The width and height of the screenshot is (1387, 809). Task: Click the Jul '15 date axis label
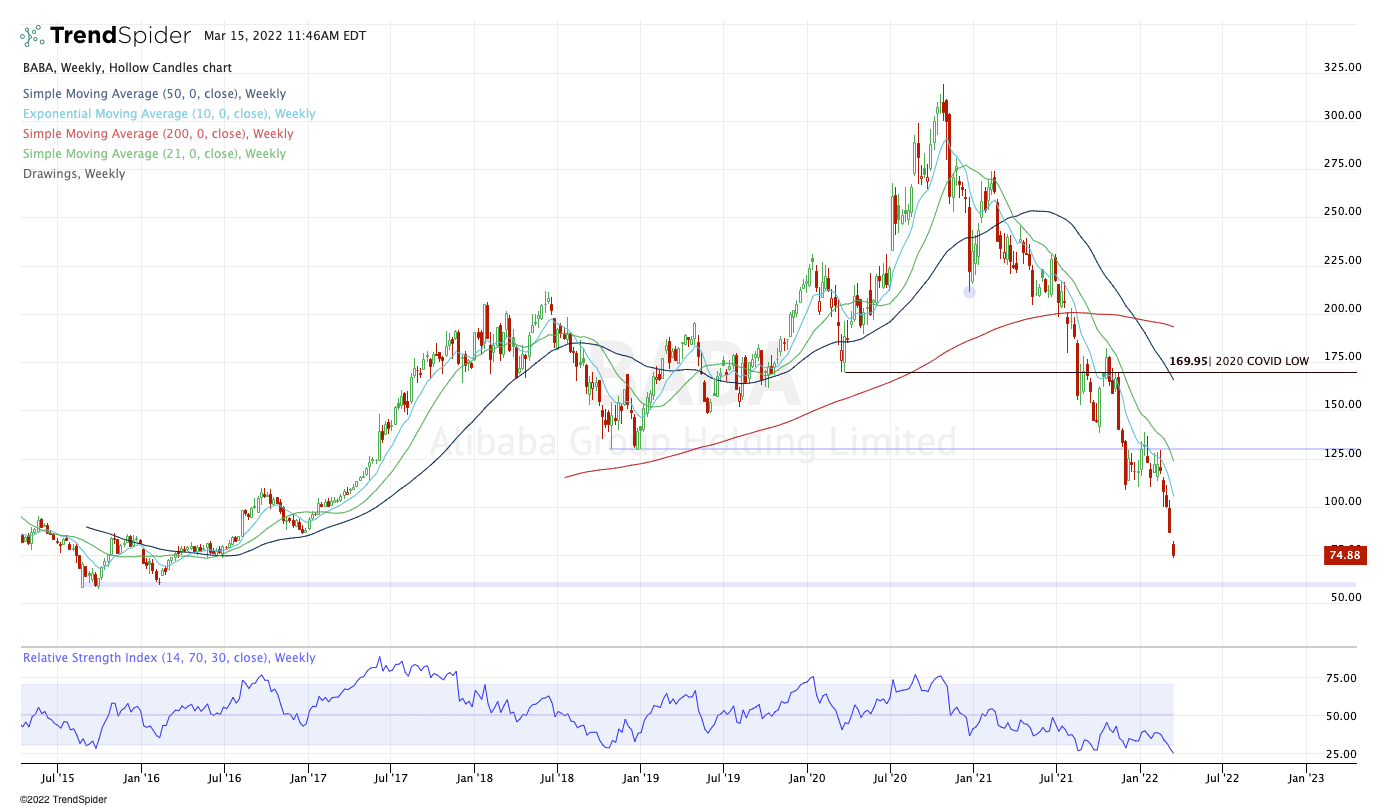click(58, 776)
